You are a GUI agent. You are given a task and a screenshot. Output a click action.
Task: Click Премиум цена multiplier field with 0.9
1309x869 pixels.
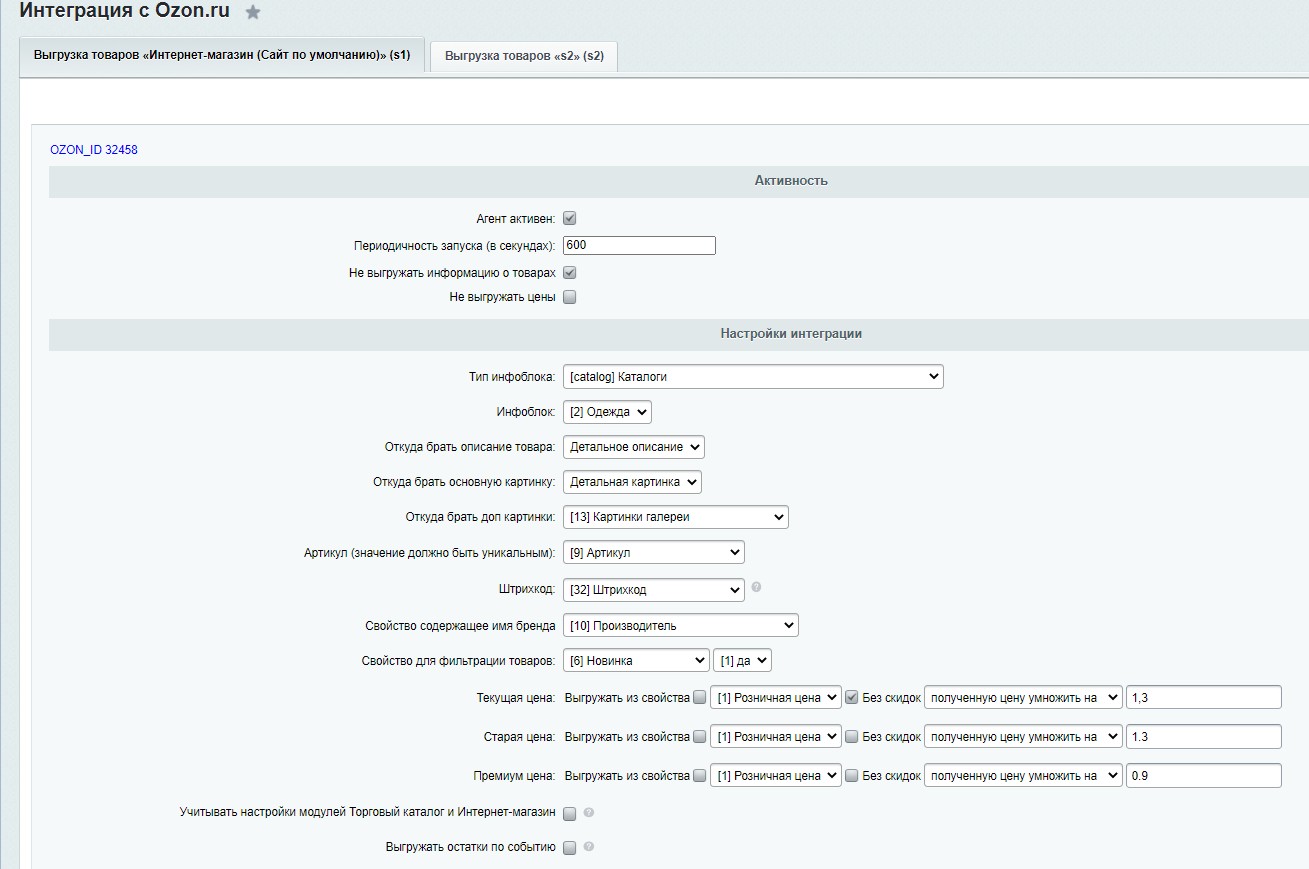(1203, 776)
